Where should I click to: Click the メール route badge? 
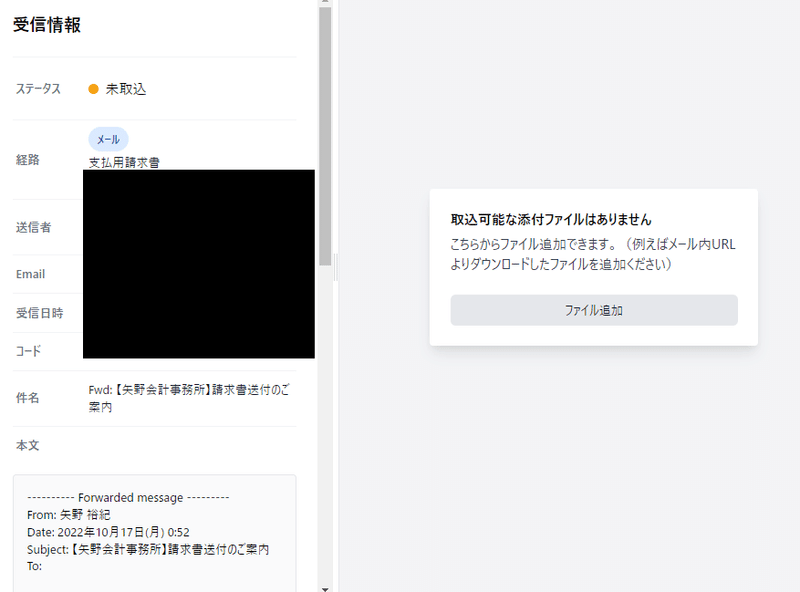[108, 139]
